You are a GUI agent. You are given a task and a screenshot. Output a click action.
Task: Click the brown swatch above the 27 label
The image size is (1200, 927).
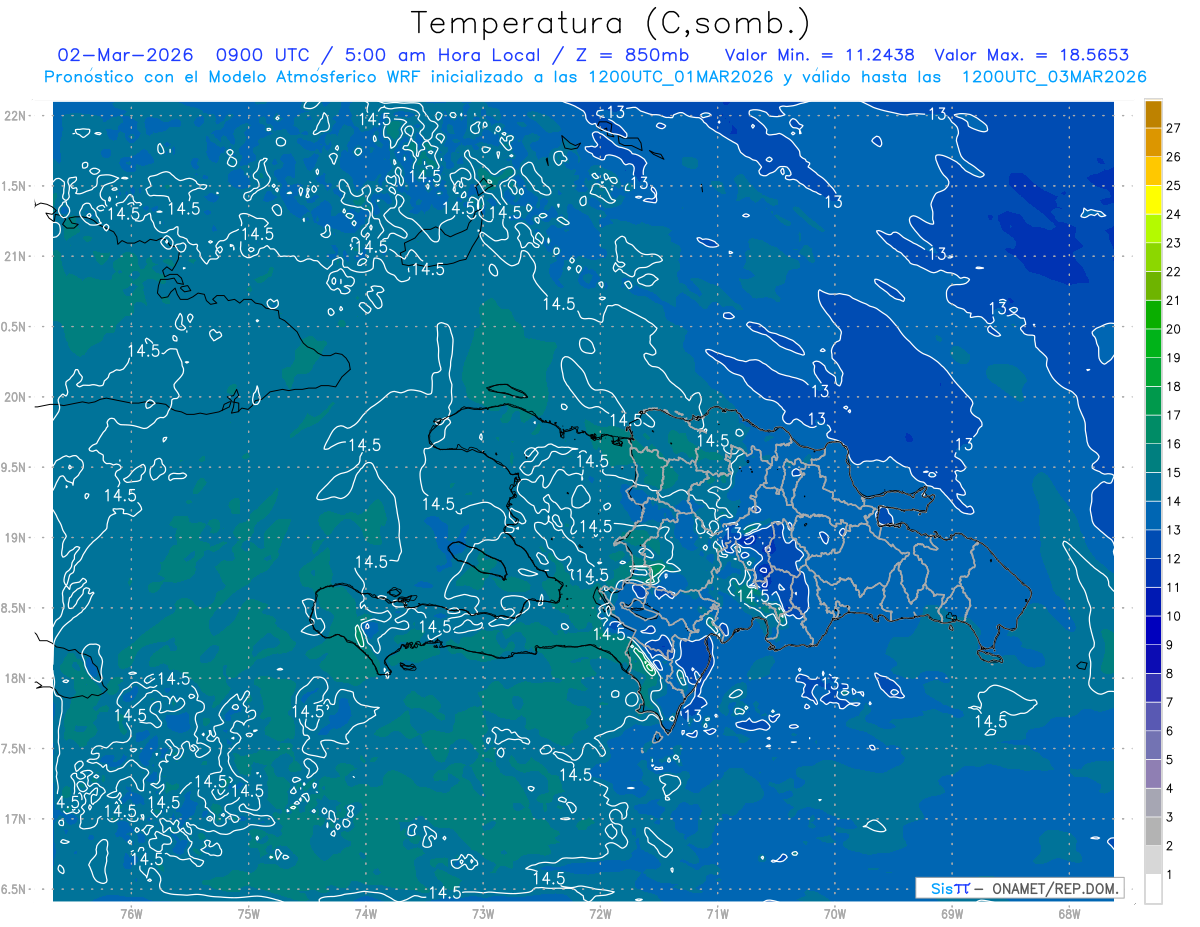pyautogui.click(x=1153, y=114)
